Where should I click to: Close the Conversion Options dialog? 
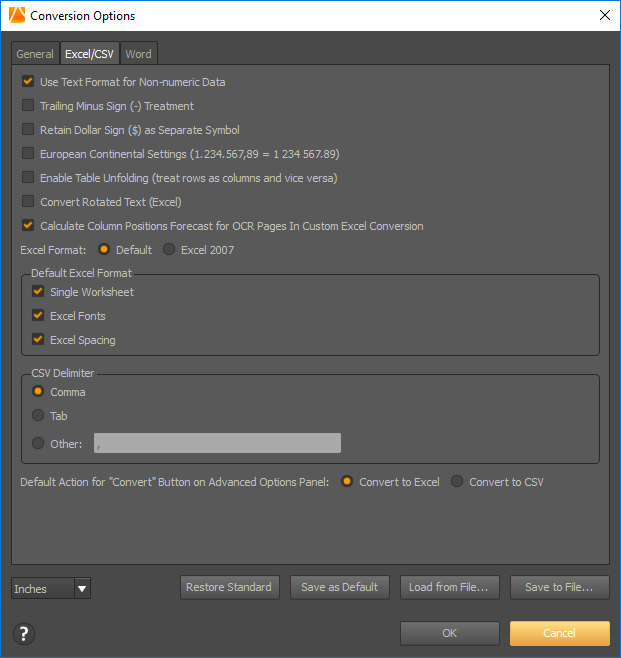coord(605,15)
